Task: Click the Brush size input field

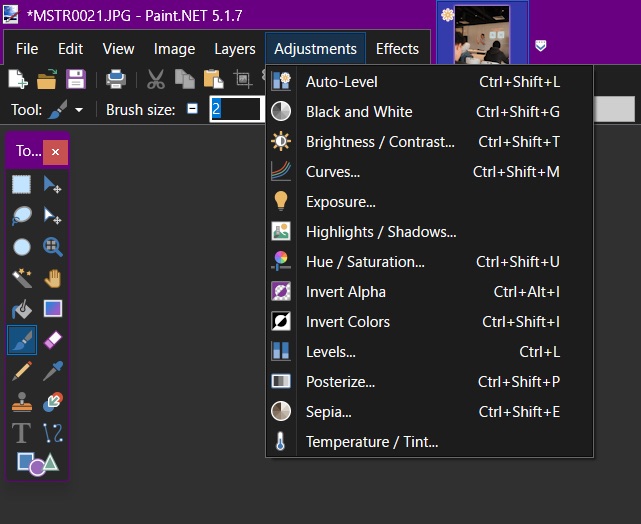Action: [235, 109]
